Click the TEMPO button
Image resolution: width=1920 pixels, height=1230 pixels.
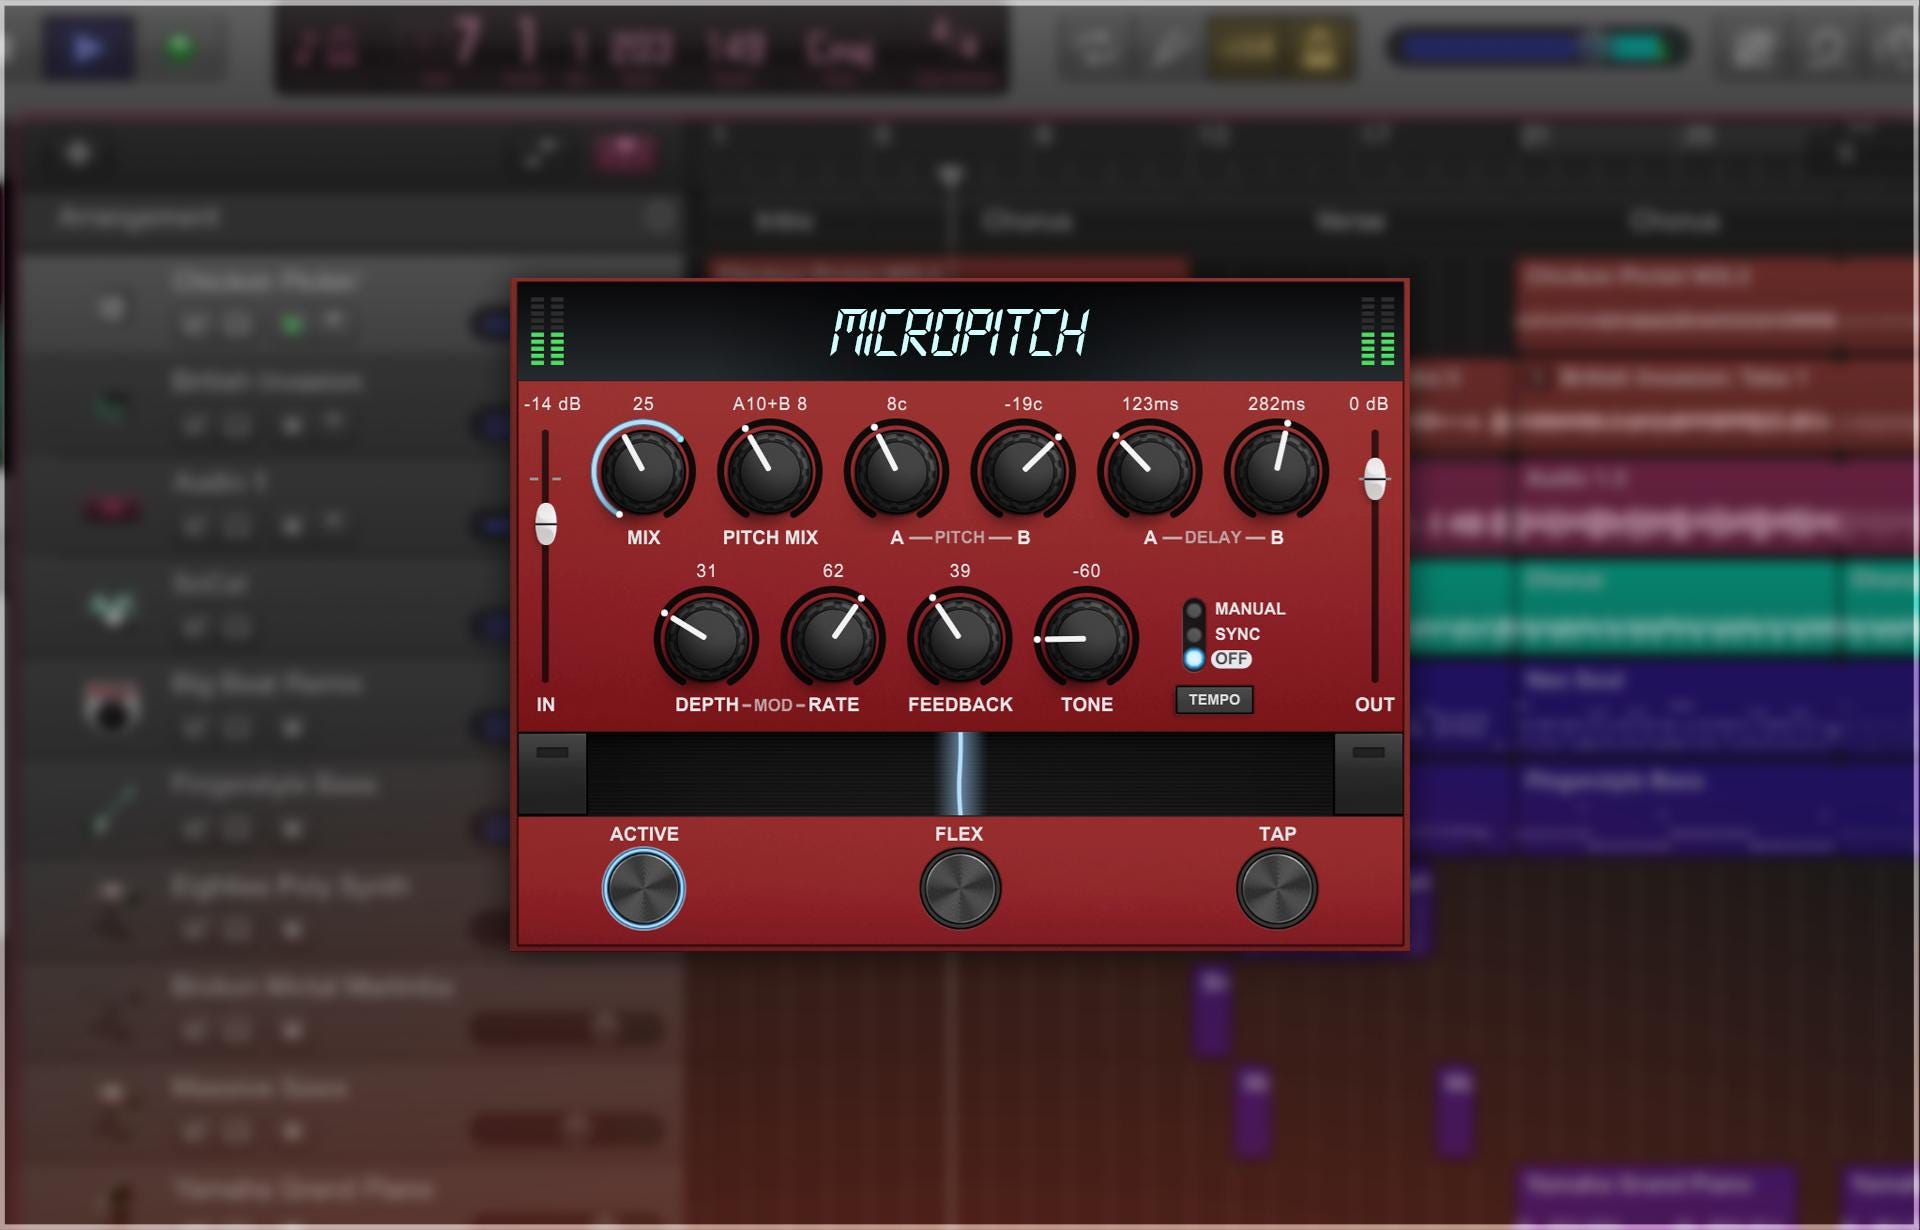[x=1214, y=700]
